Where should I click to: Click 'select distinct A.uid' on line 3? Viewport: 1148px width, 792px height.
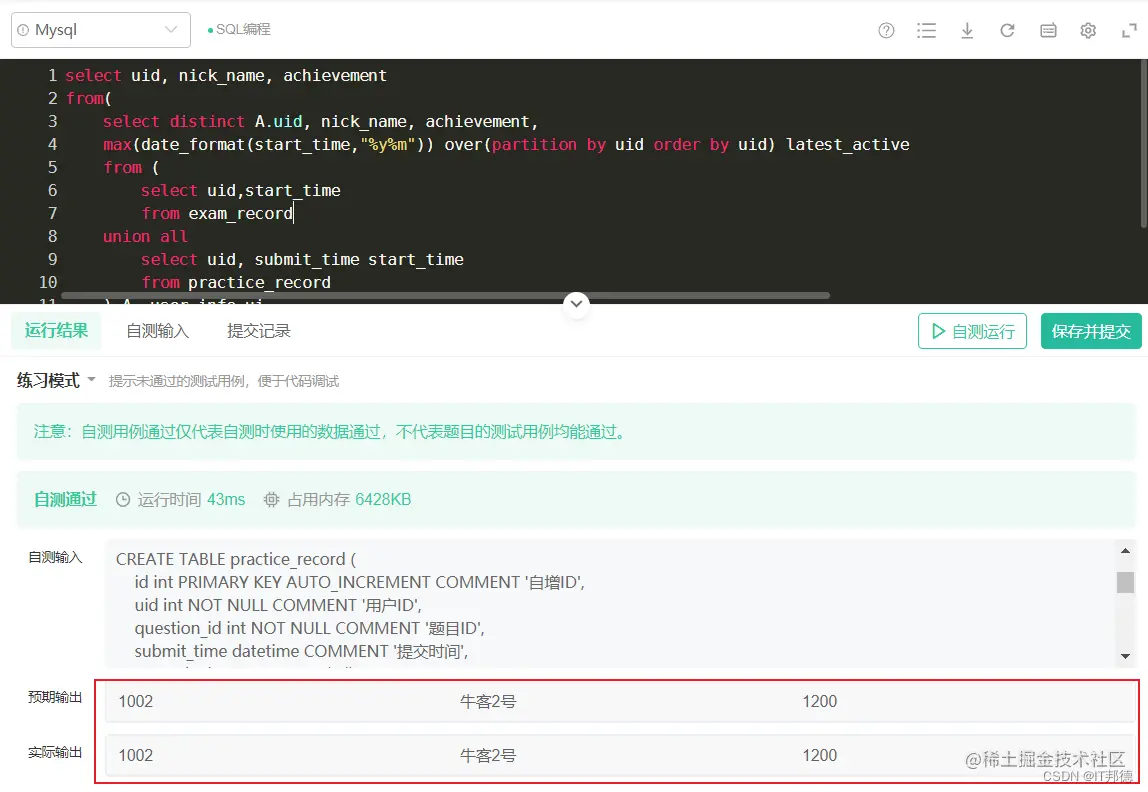203,122
